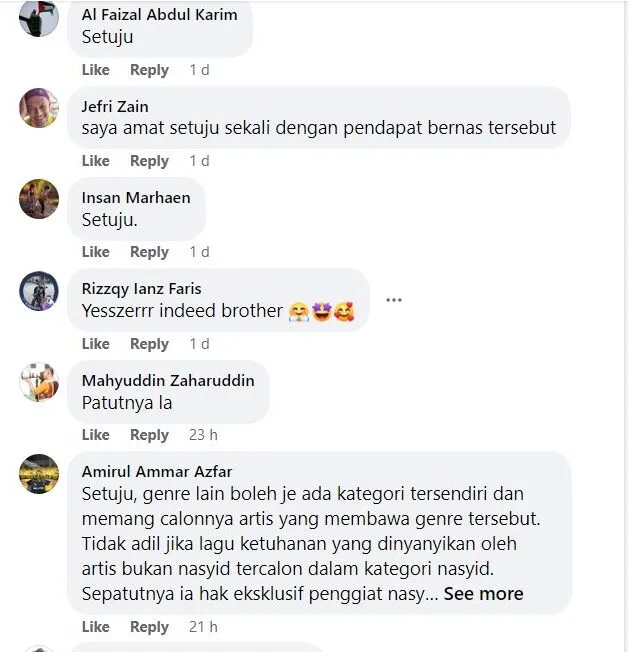Open Mahyuddin Zaharuddin's profile picture

click(x=39, y=382)
